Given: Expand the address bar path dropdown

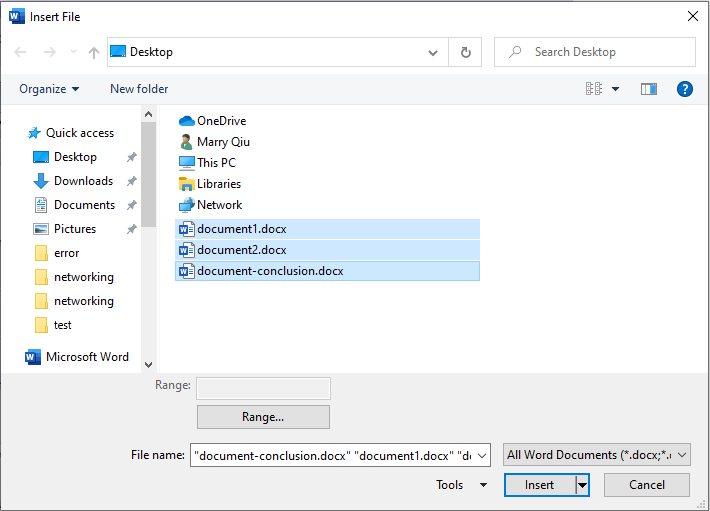Looking at the screenshot, I should [433, 52].
